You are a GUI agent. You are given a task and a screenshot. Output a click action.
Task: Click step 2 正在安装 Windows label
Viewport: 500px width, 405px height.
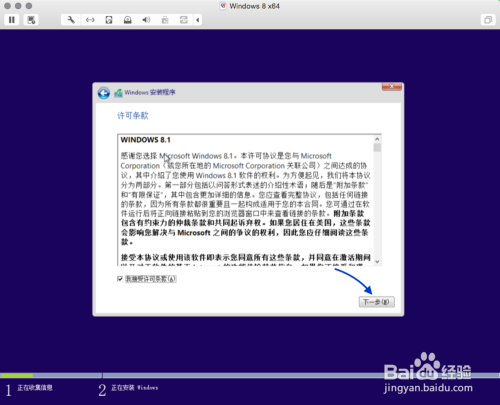[135, 388]
